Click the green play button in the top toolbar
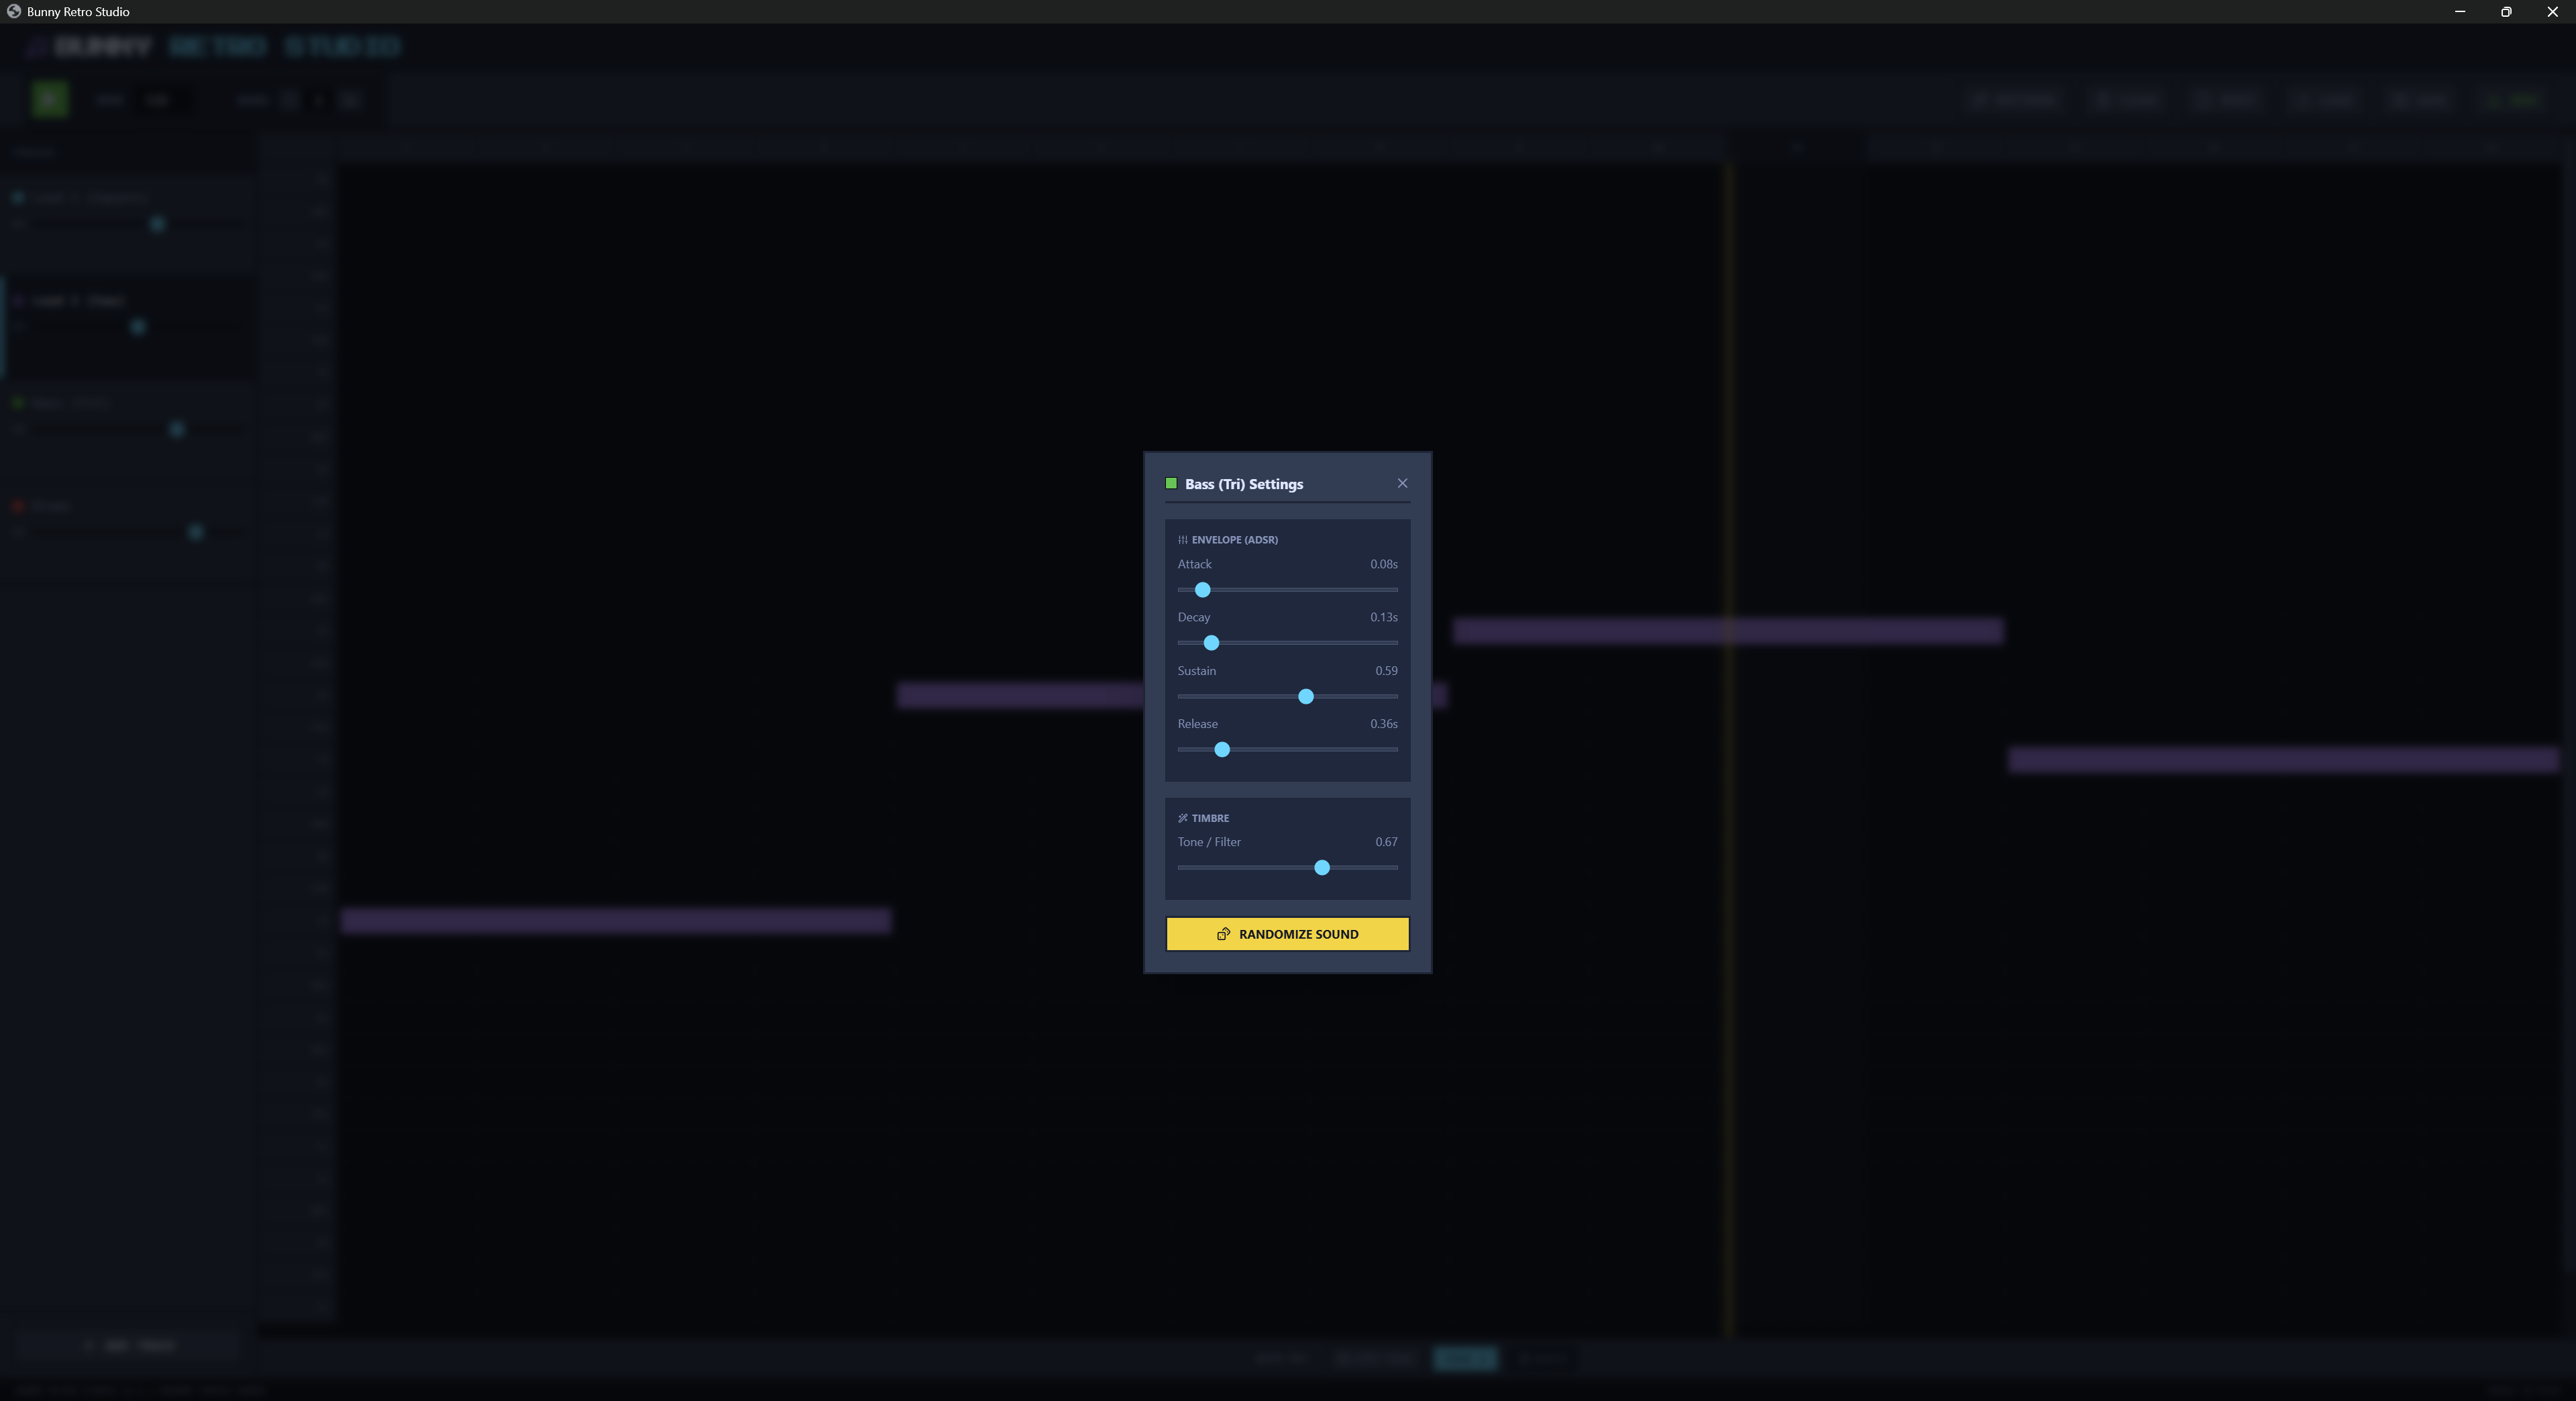2576x1401 pixels. (50, 99)
